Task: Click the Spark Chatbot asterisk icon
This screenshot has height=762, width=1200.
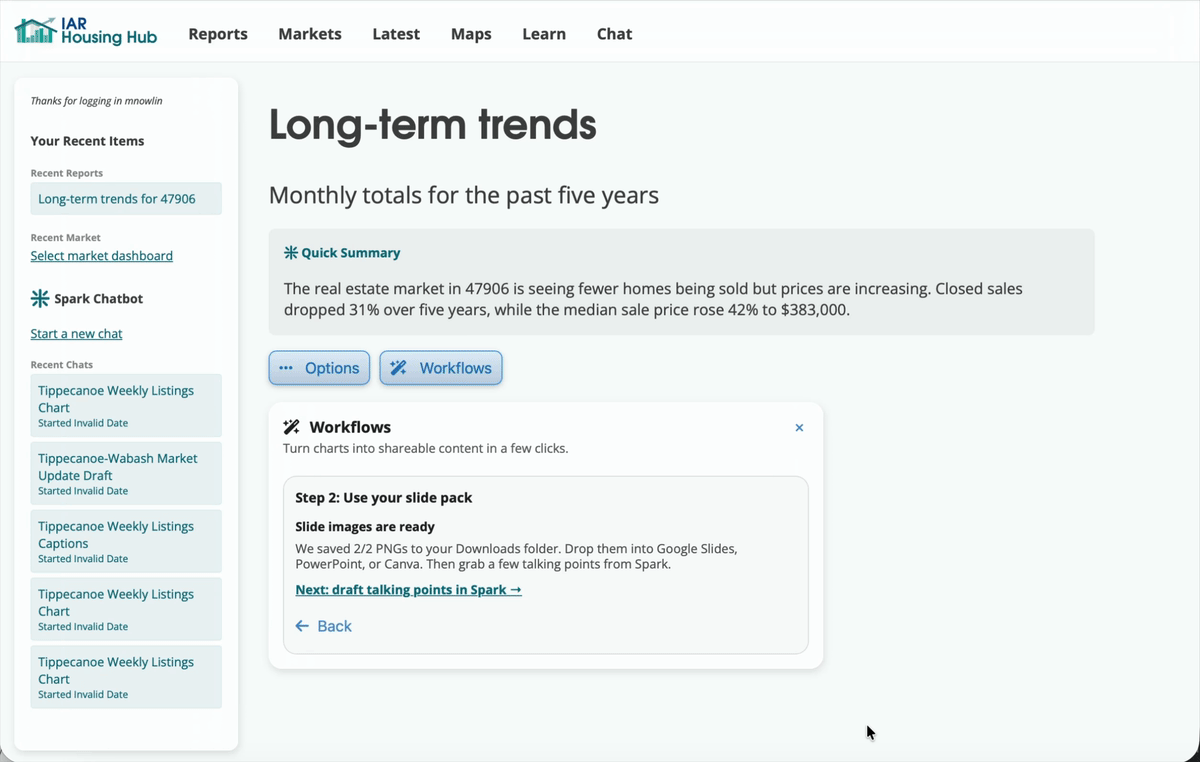Action: click(x=40, y=298)
